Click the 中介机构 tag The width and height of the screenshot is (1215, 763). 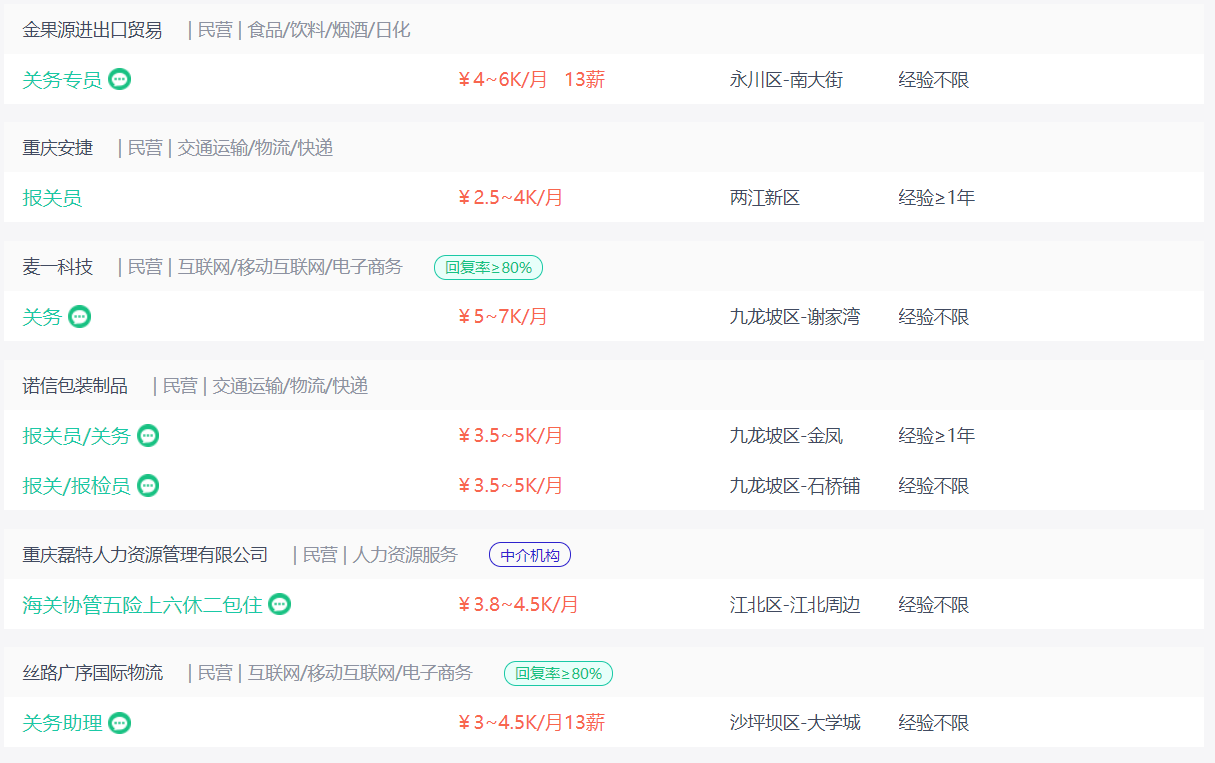pos(530,555)
